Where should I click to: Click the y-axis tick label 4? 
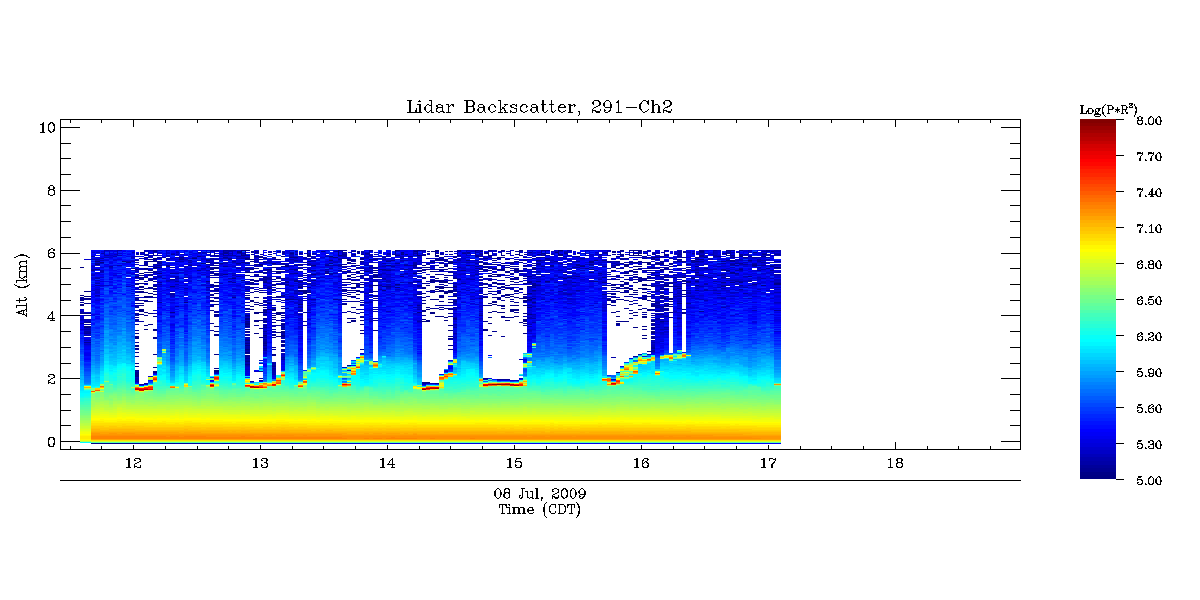50,316
